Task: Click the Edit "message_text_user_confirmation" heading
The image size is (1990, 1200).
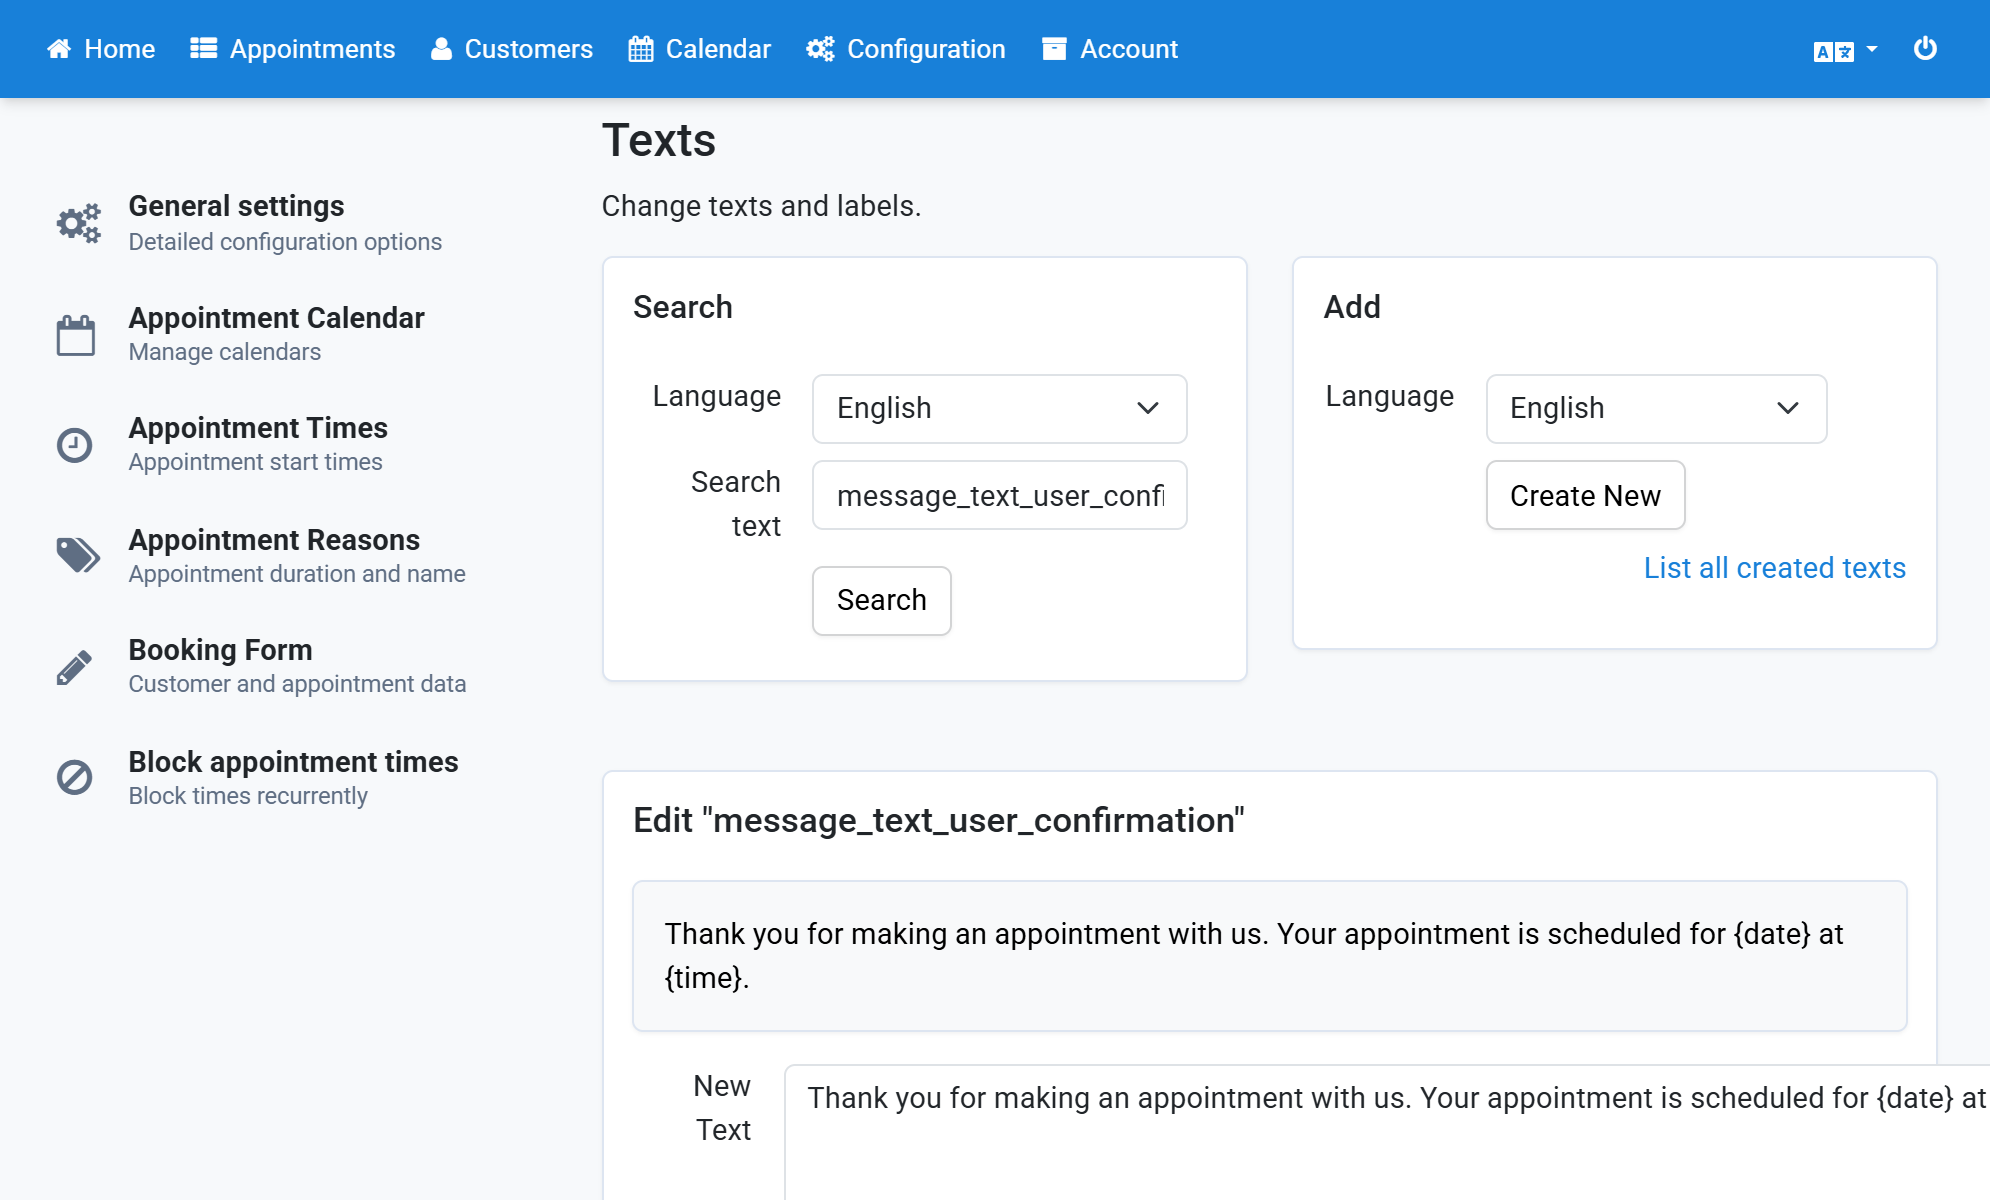Action: 939,820
